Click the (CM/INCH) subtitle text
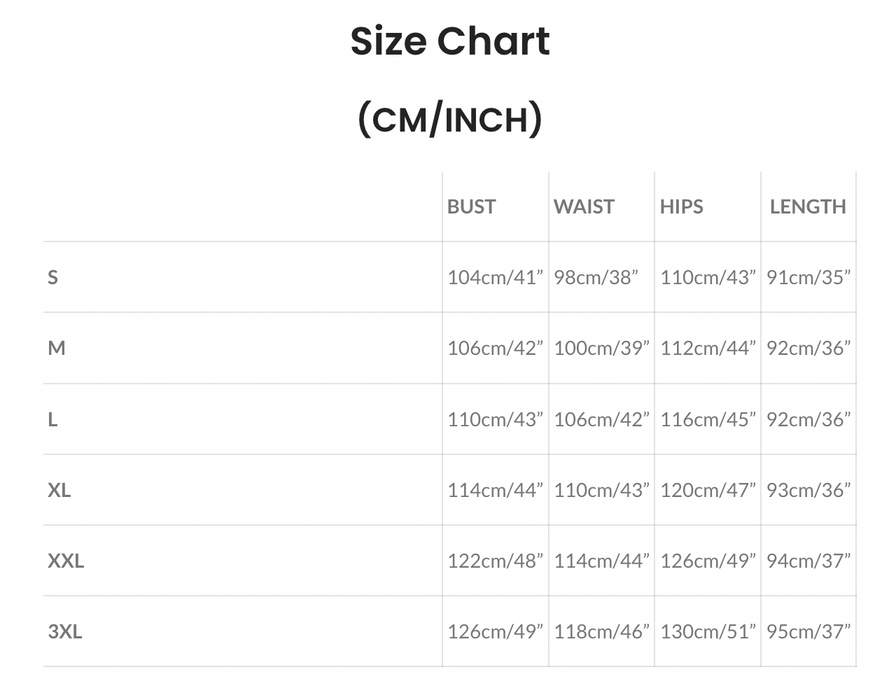 point(450,119)
